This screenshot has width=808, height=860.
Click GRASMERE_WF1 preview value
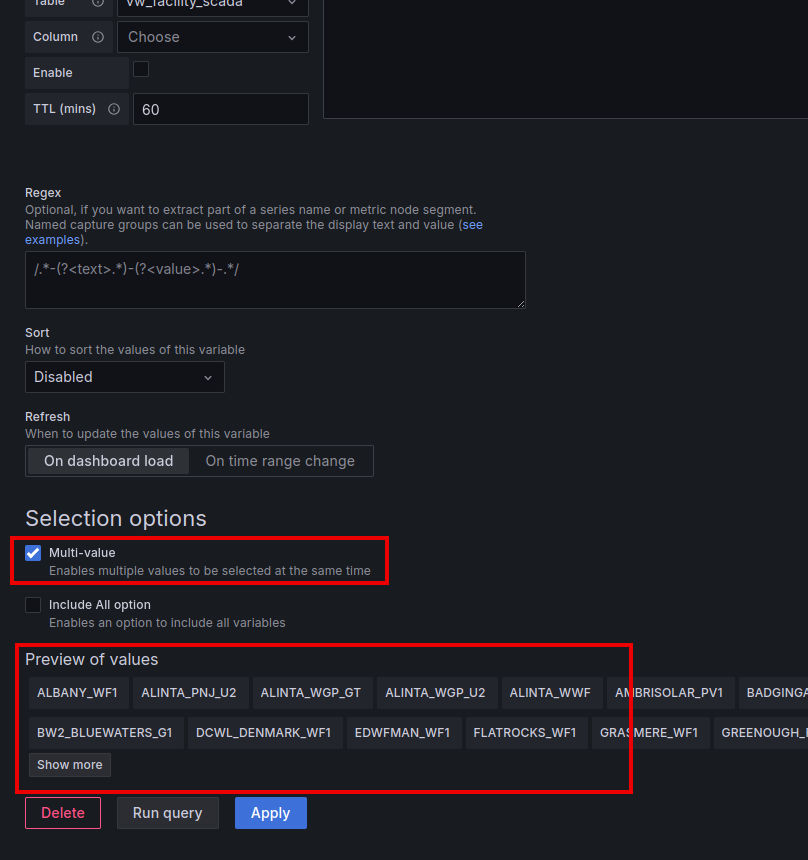649,733
